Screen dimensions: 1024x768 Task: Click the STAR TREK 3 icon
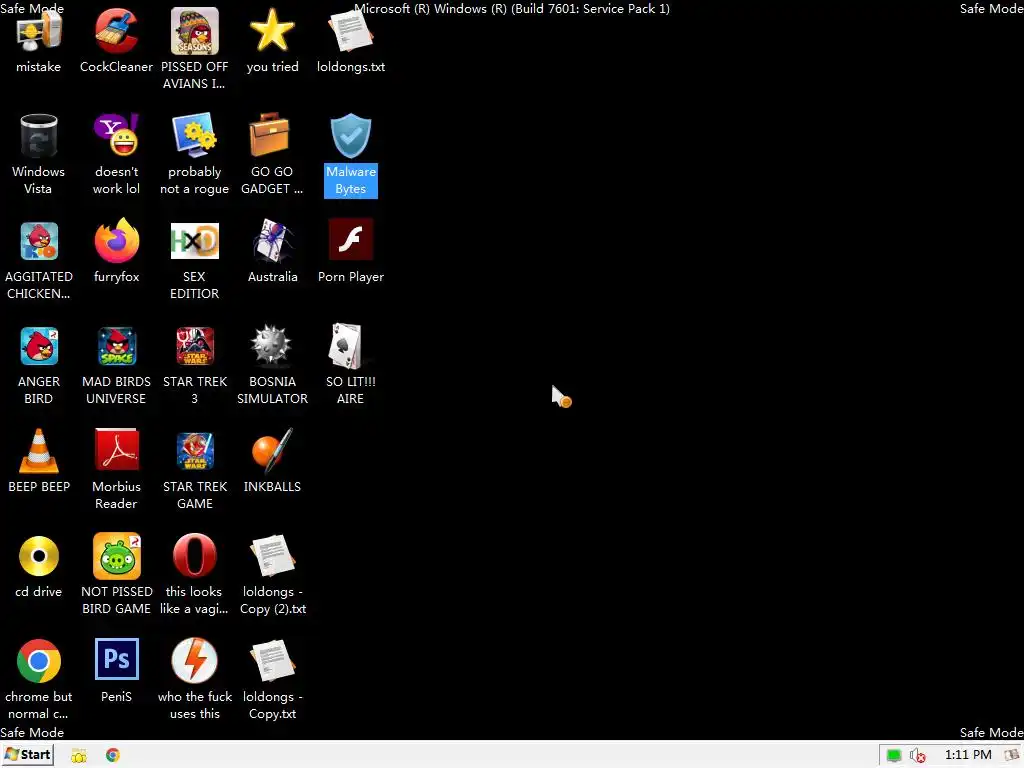(195, 346)
